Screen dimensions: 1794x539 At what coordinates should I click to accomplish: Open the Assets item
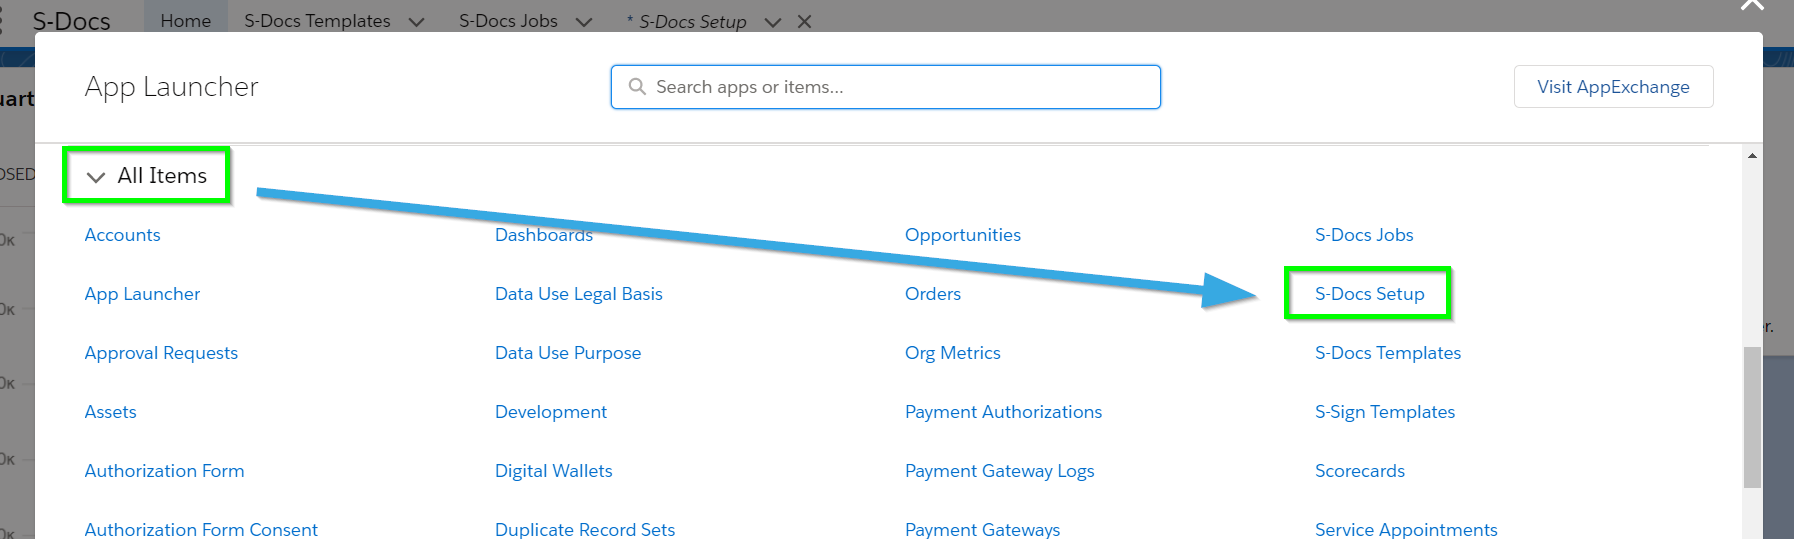point(110,412)
